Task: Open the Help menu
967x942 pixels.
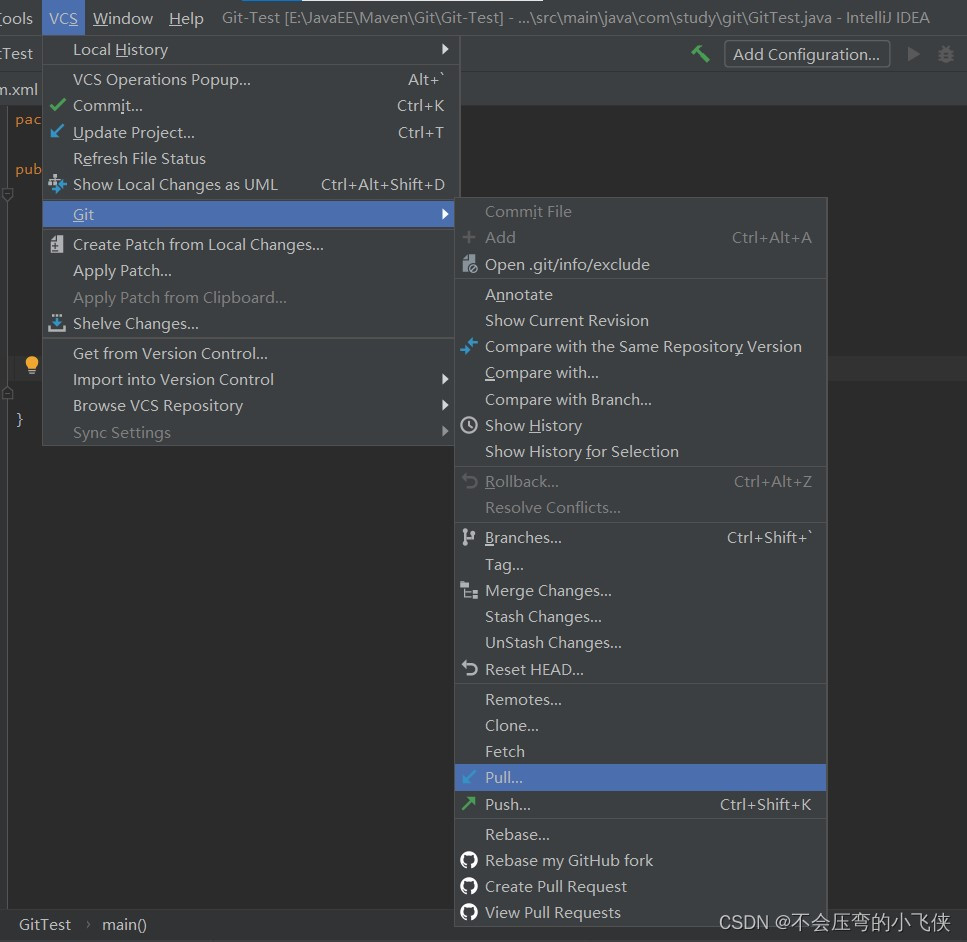Action: point(186,18)
